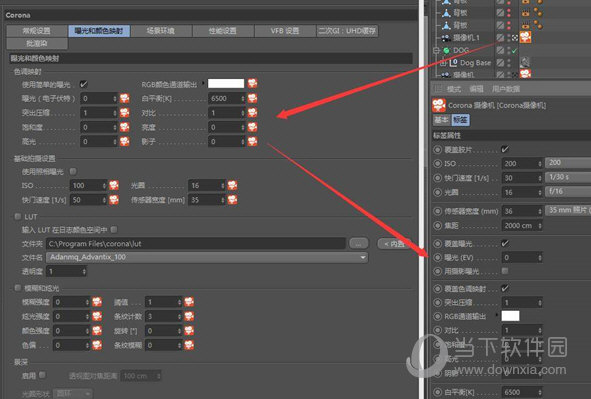This screenshot has height=399, width=591.
Task: Click Corona camera icon beside 色偏 field
Action: coord(97,345)
